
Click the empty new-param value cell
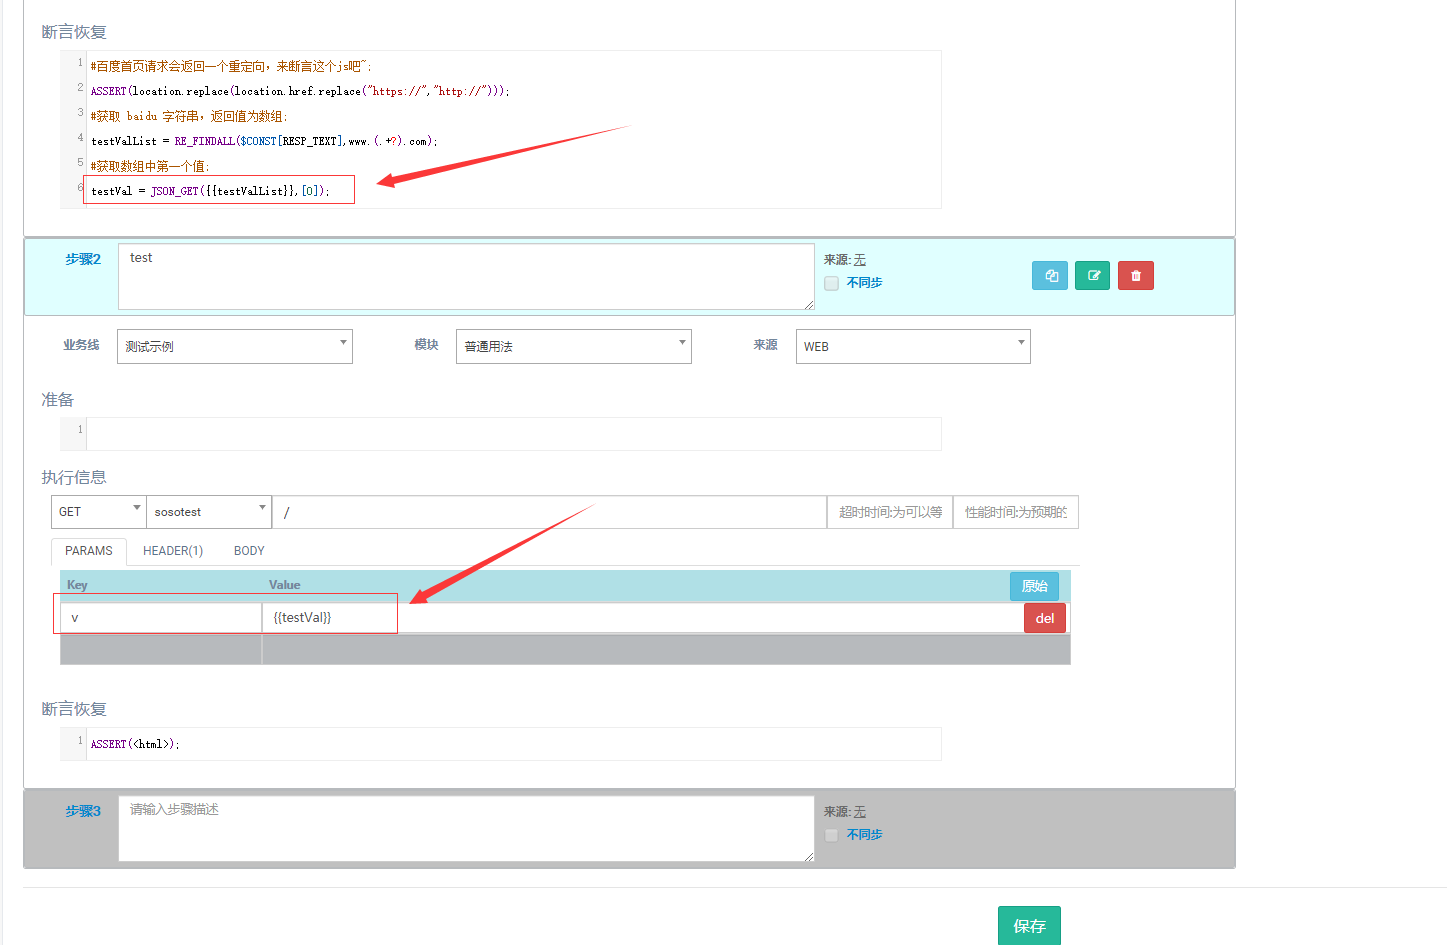pyautogui.click(x=666, y=650)
